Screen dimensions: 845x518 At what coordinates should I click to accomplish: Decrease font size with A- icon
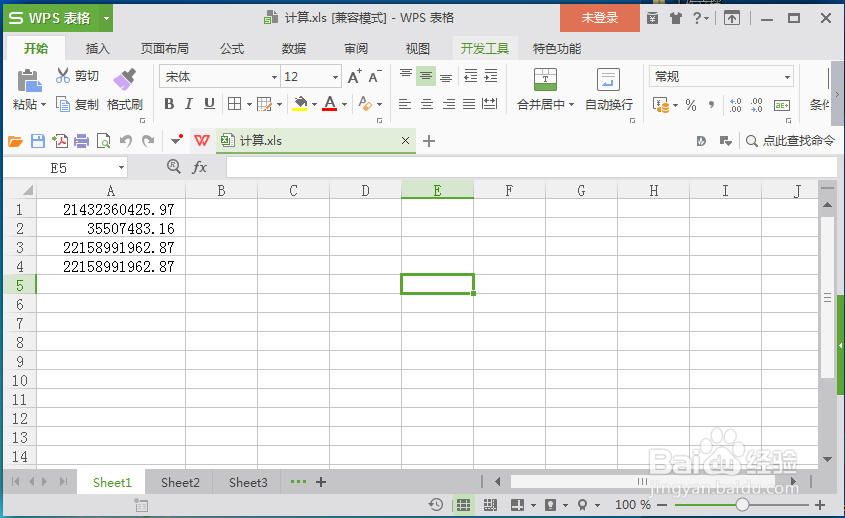pos(375,77)
